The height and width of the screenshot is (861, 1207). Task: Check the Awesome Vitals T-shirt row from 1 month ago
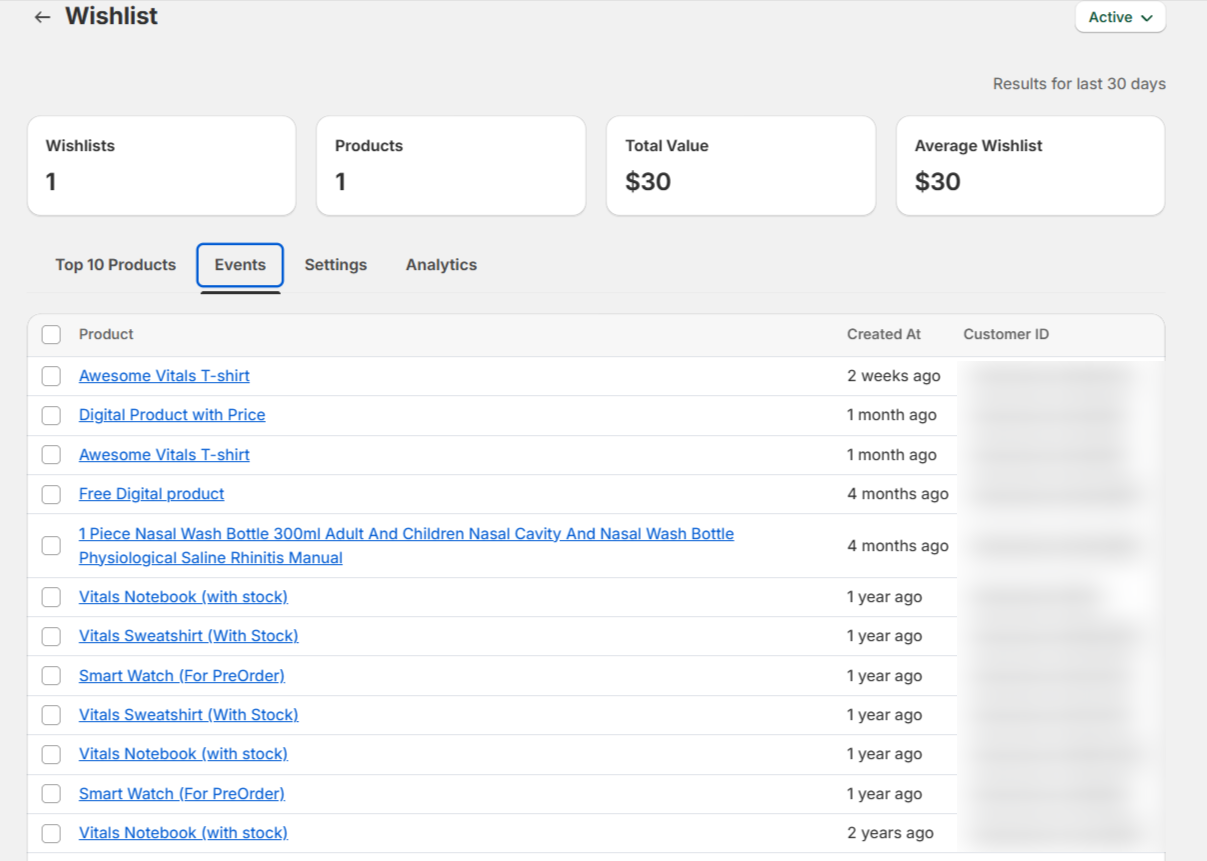tap(51, 455)
